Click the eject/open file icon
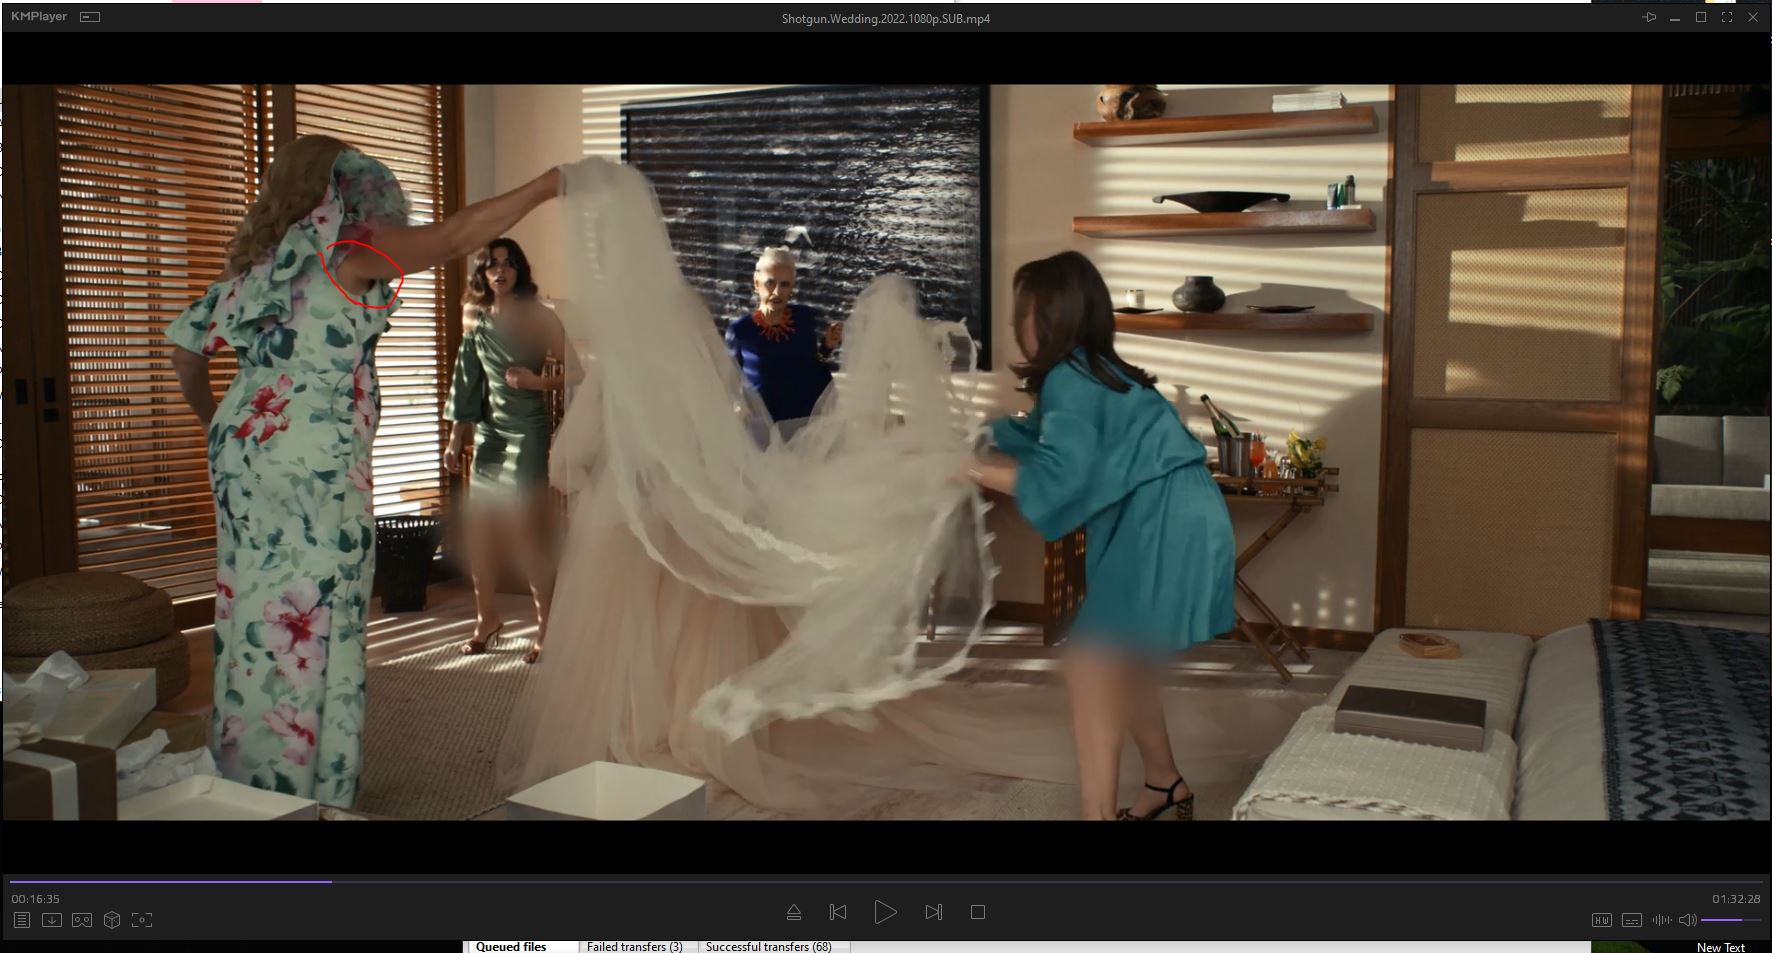The image size is (1772, 953). pos(793,912)
